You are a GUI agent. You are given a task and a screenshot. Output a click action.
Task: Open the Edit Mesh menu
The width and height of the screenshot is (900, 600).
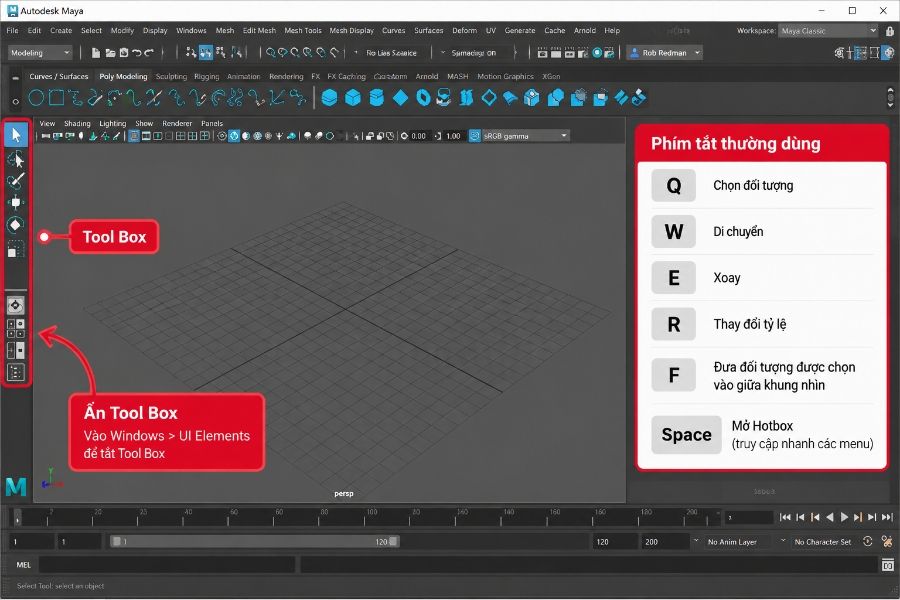click(x=259, y=30)
